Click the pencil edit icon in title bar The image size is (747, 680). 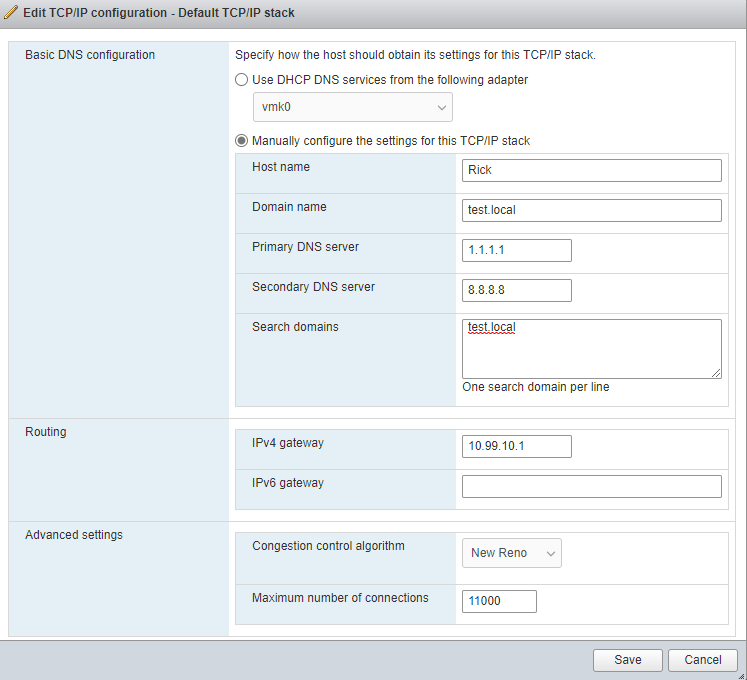[x=11, y=13]
